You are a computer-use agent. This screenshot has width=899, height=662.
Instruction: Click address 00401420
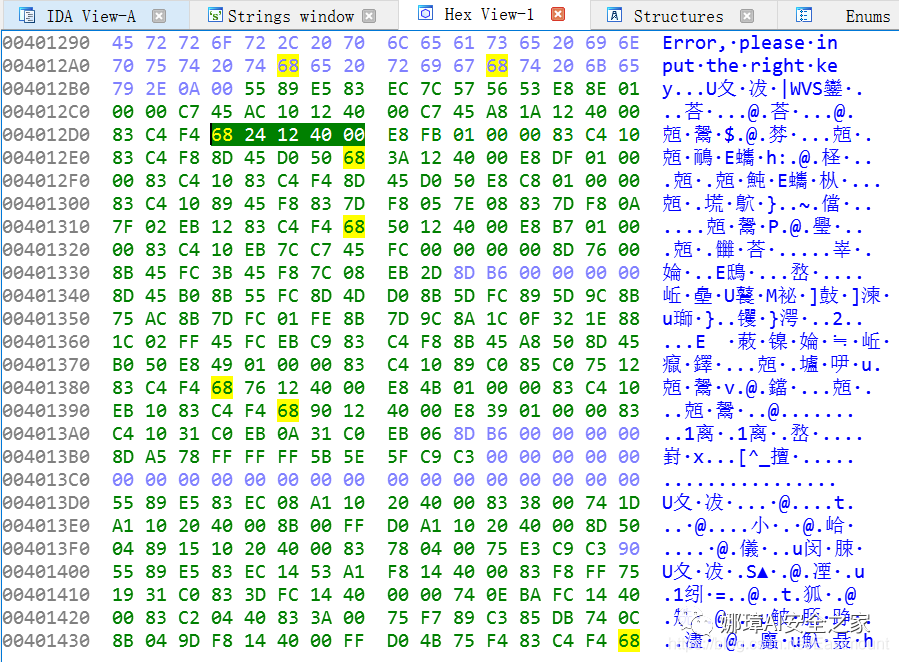[46, 617]
